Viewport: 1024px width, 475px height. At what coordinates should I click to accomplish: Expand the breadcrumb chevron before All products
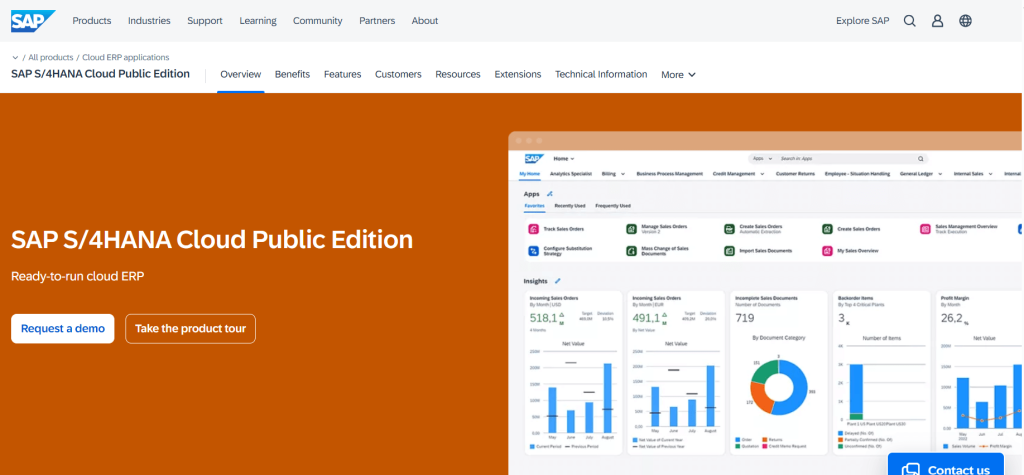pyautogui.click(x=14, y=57)
